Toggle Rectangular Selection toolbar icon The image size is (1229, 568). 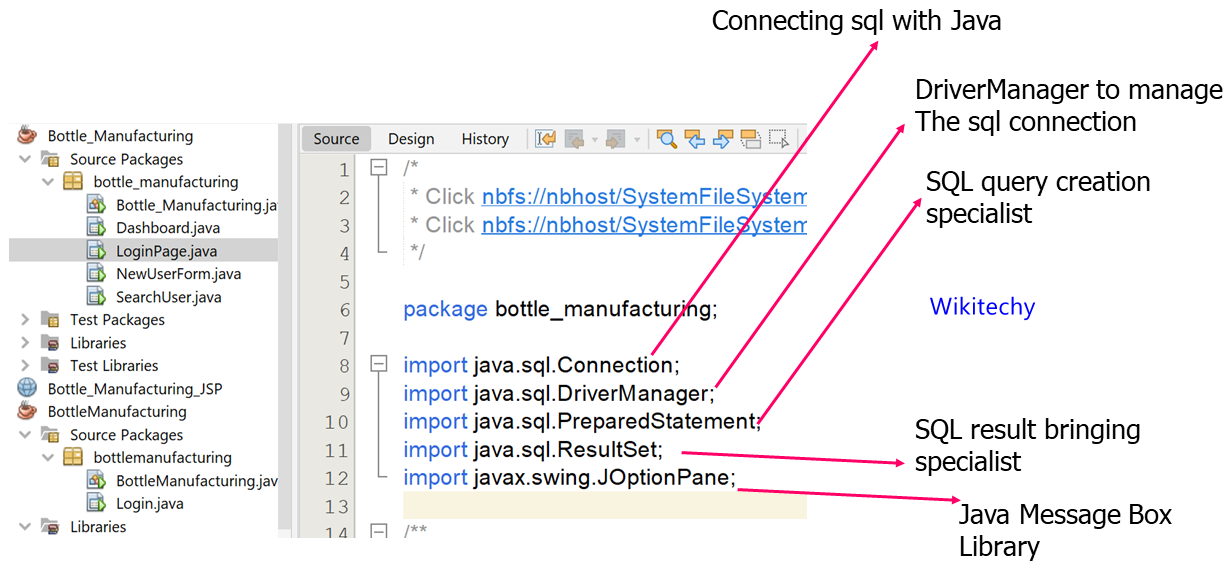(779, 139)
